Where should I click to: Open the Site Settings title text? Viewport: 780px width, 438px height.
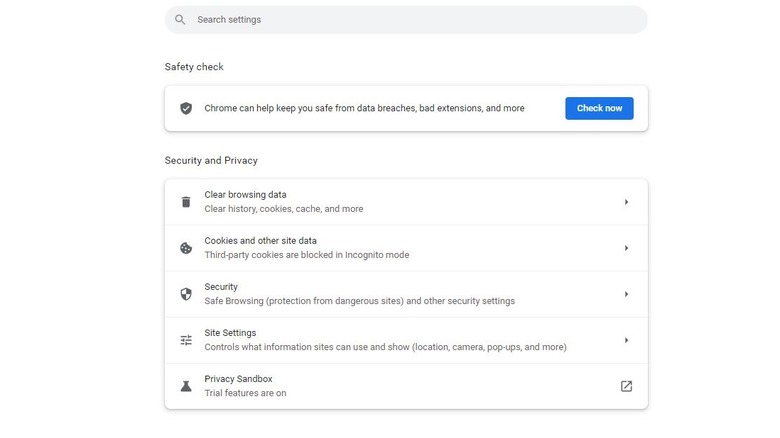[x=230, y=333]
